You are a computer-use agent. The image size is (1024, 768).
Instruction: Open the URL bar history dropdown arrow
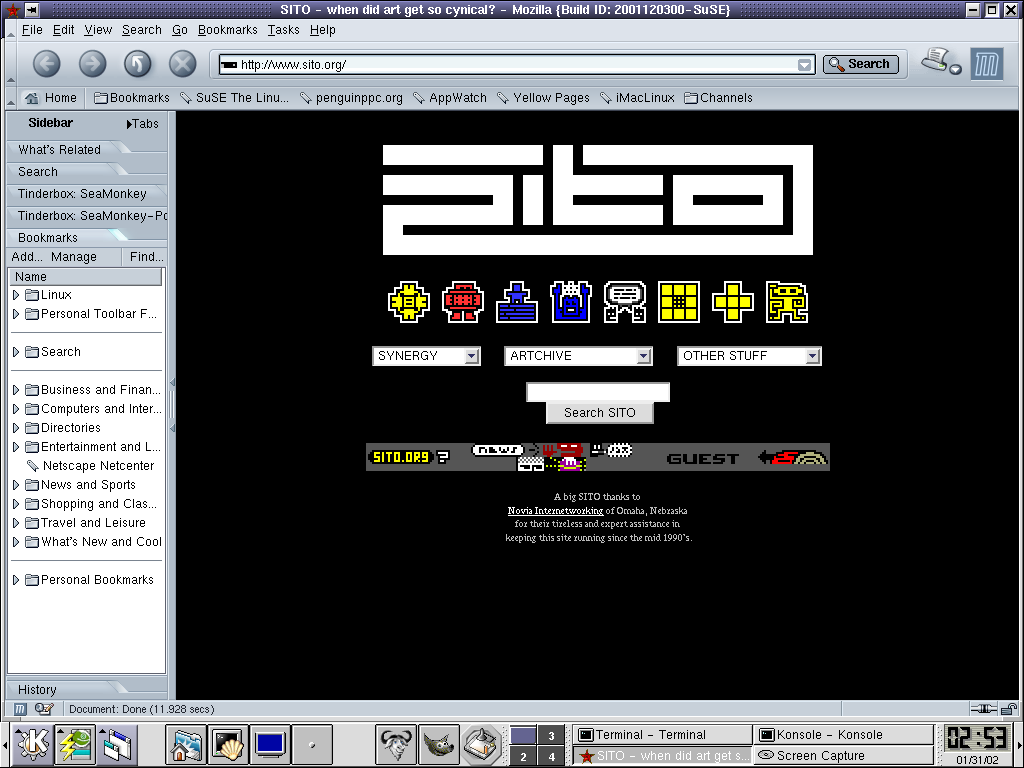pyautogui.click(x=805, y=65)
